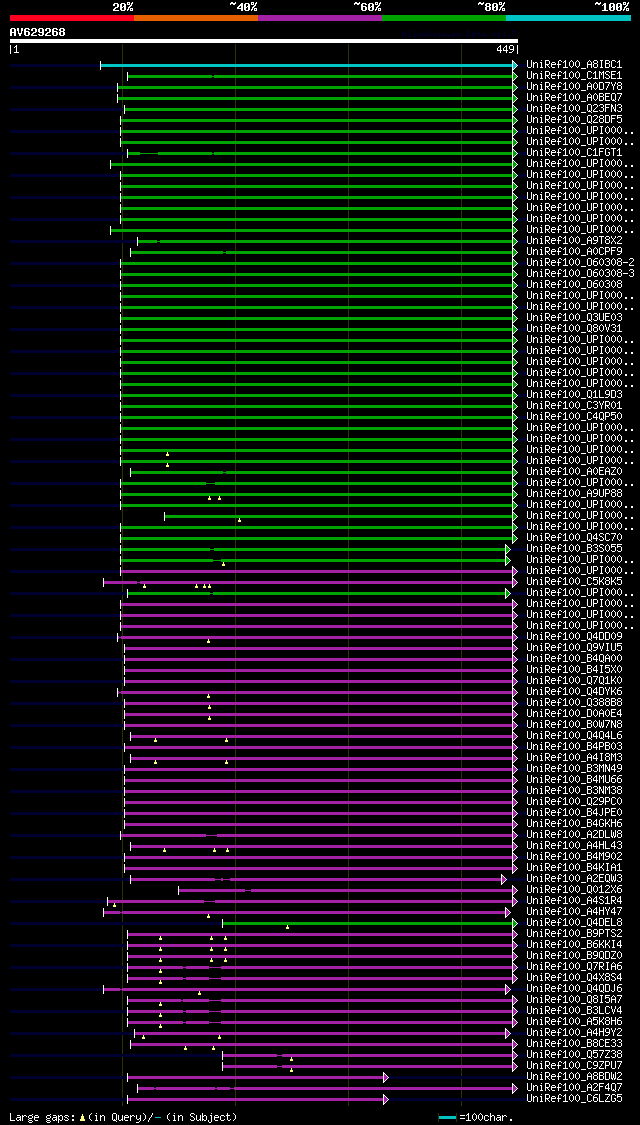
Task: Click the green alignment bar for C1FGT1
Action: click(322, 153)
